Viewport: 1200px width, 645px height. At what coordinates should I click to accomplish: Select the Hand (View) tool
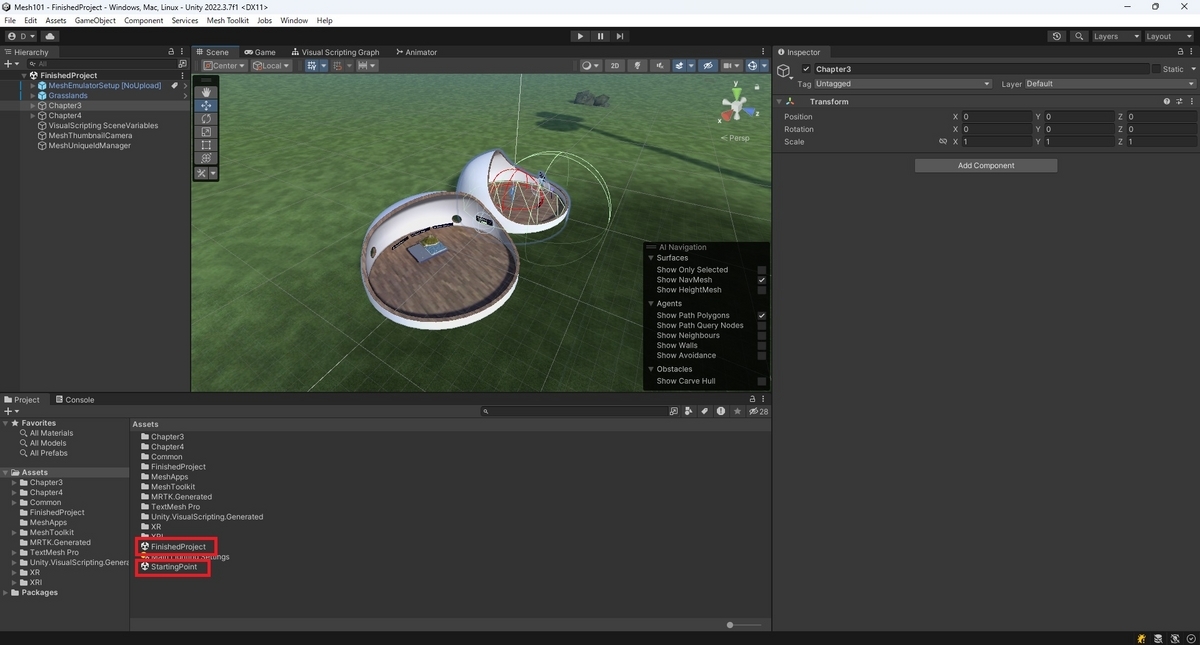pyautogui.click(x=206, y=92)
